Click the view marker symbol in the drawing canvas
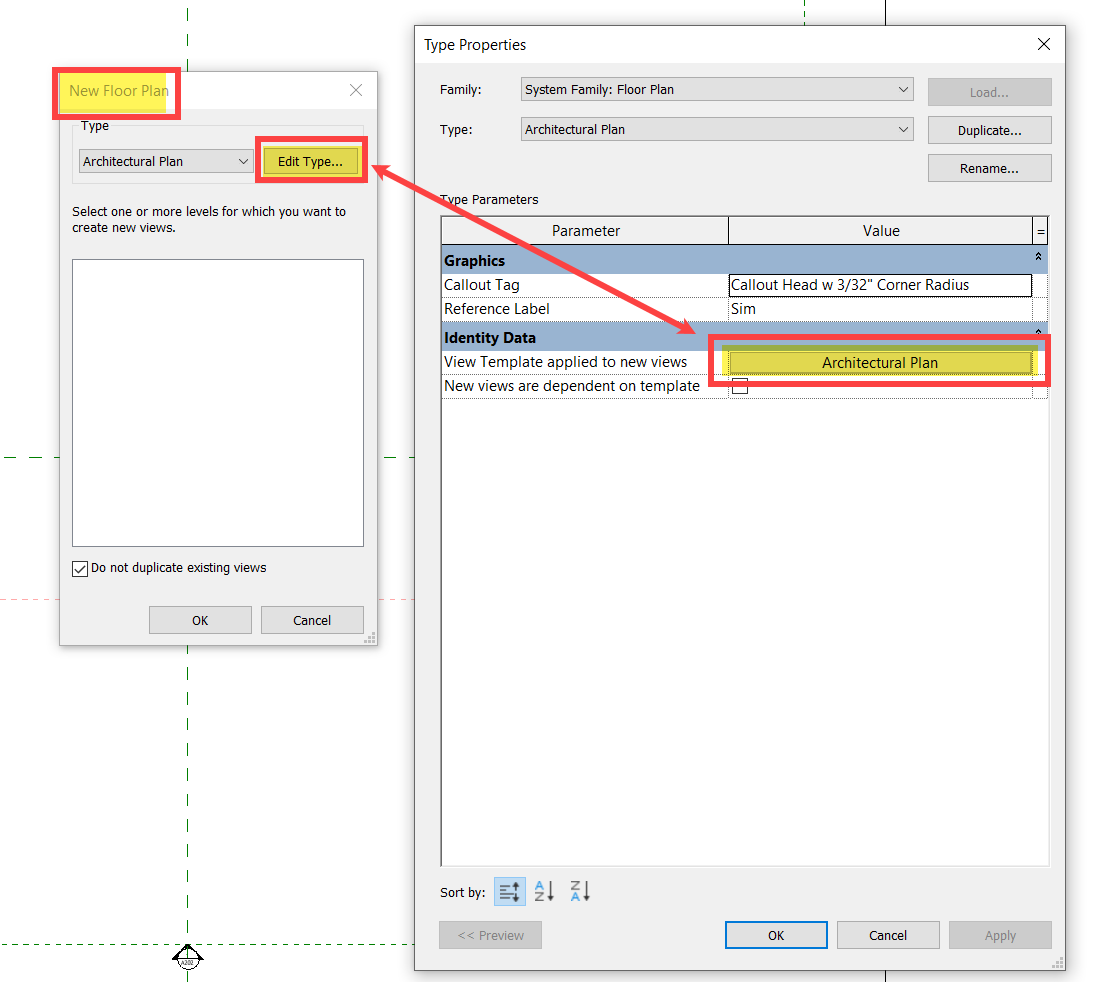 tap(188, 958)
